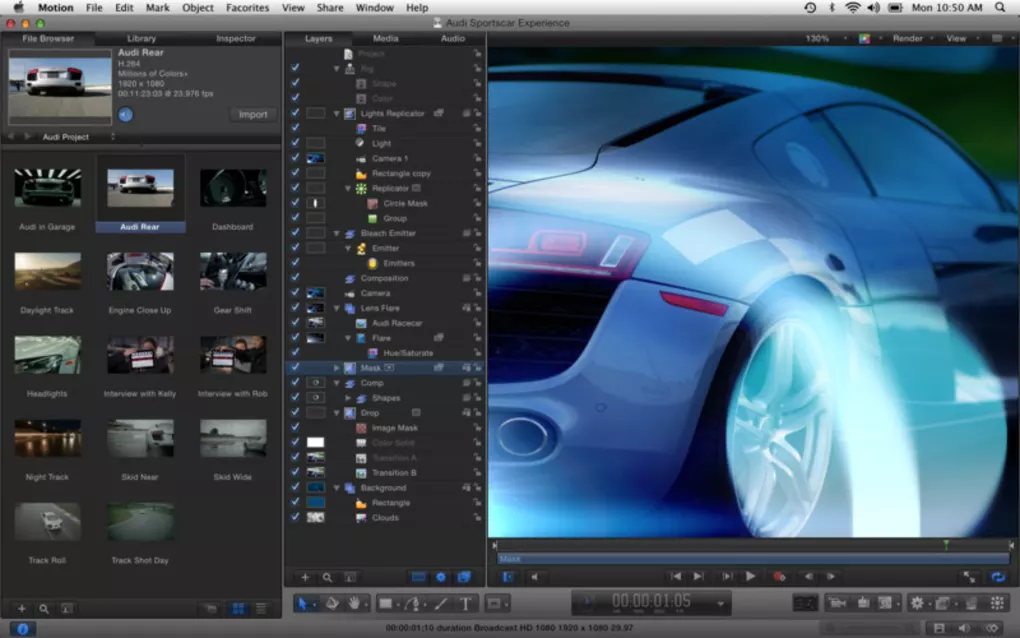The image size is (1020, 638).
Task: Click the red Record button
Action: click(779, 576)
